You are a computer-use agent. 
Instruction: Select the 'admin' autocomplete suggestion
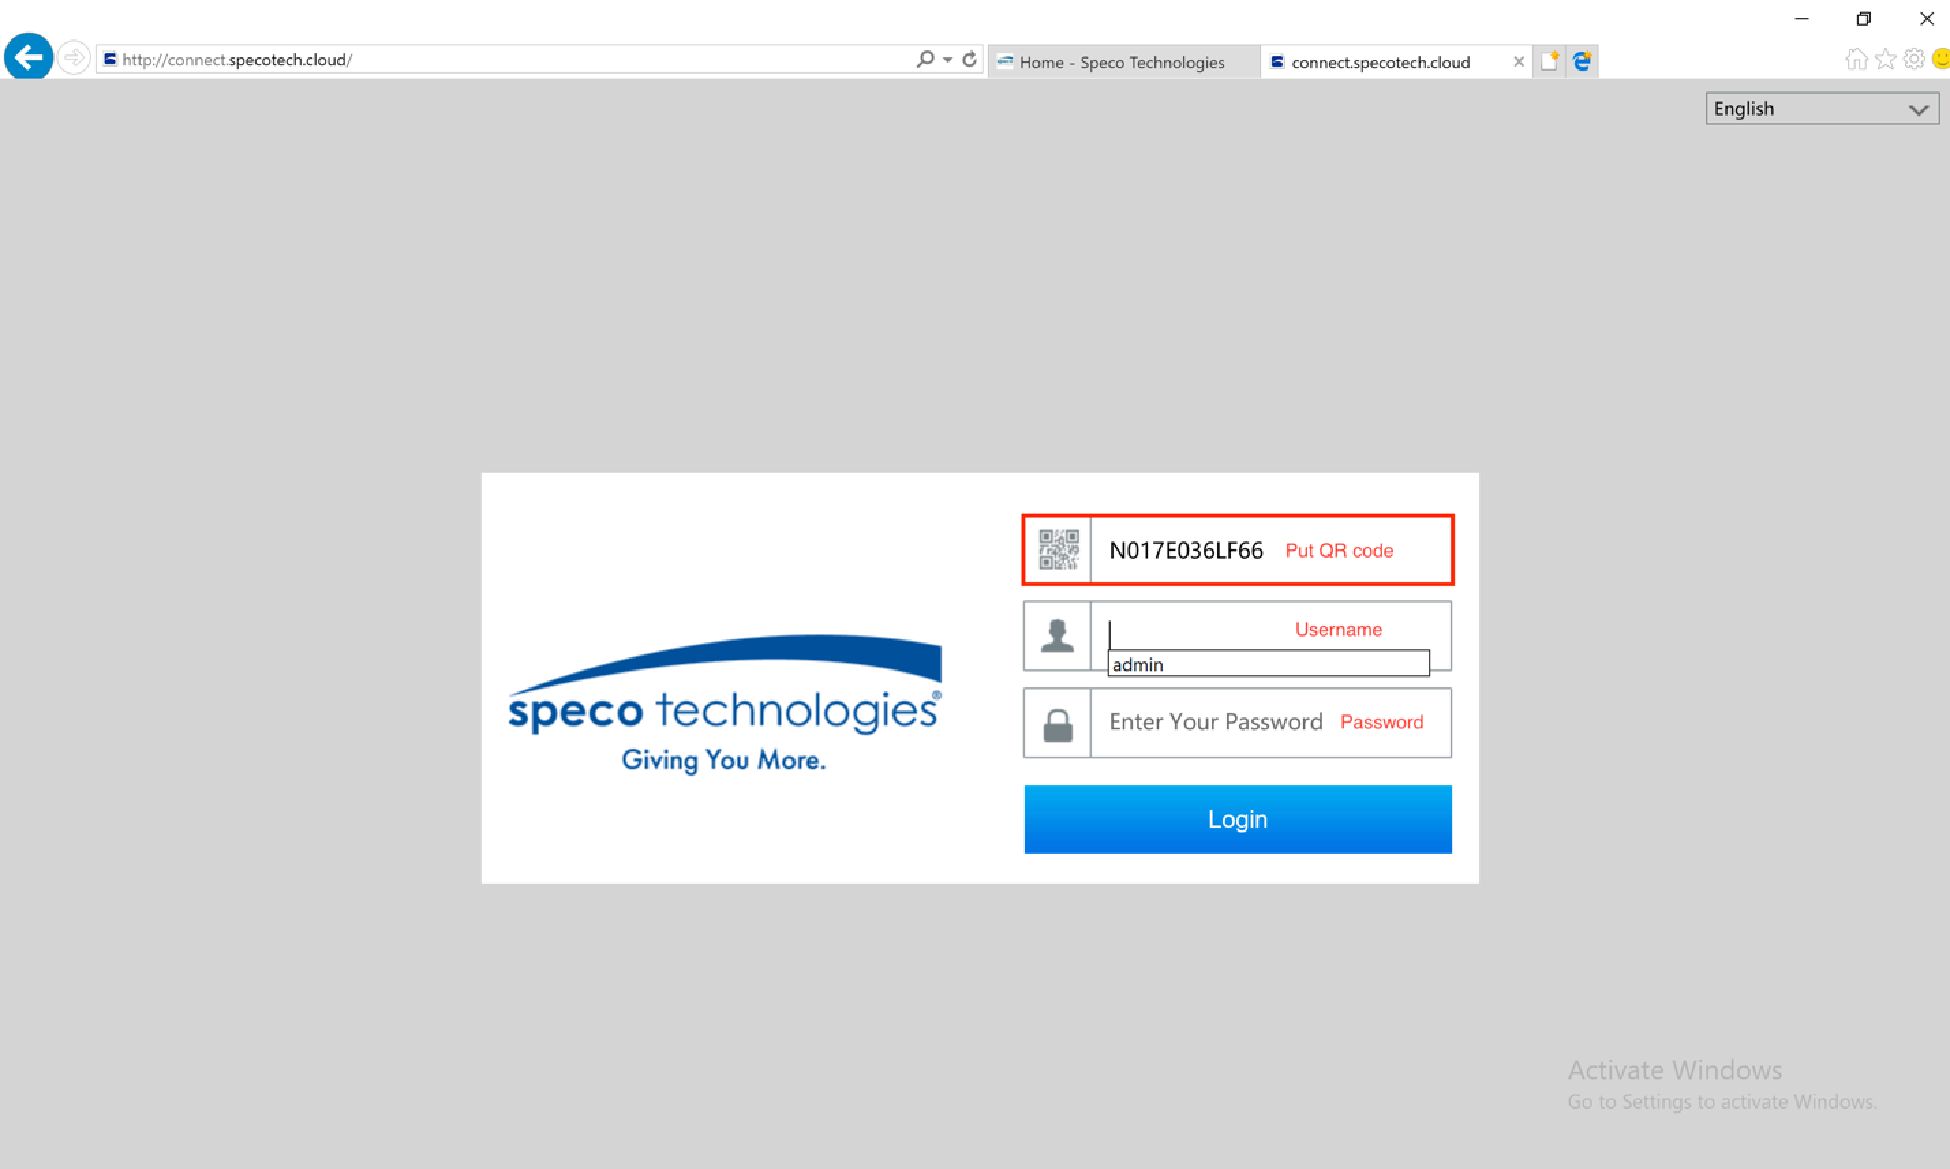click(1268, 664)
